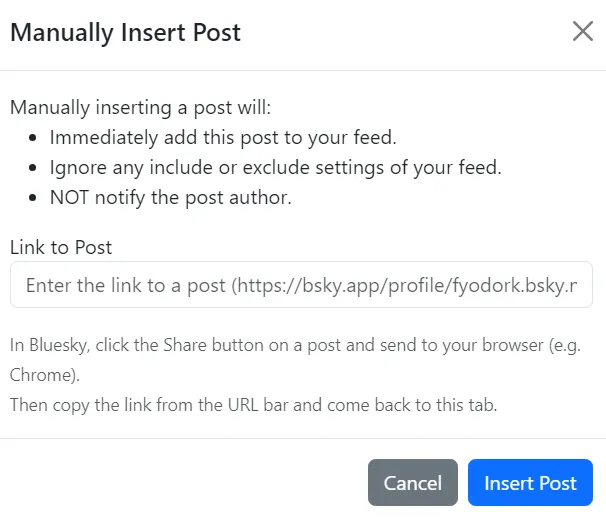Click bullet dot before "Immediately add this post"
Screen dimensions: 606x518
tap(35, 138)
